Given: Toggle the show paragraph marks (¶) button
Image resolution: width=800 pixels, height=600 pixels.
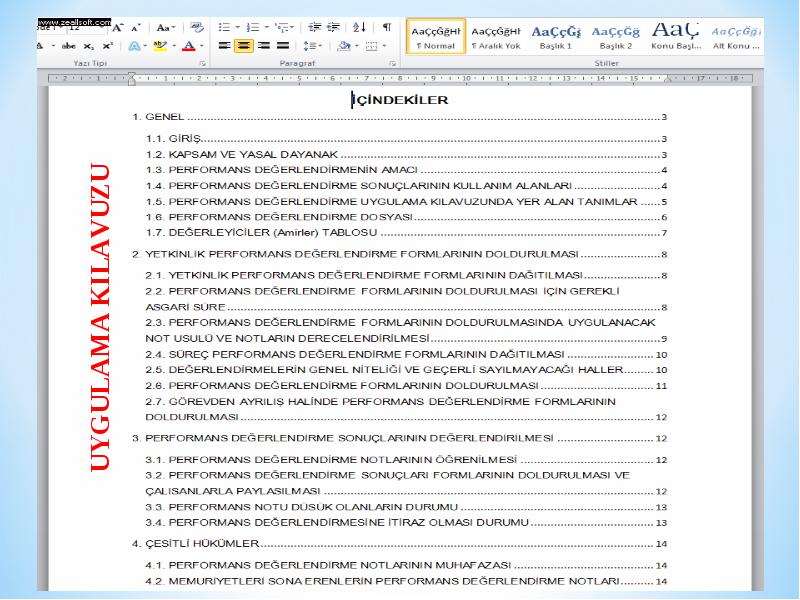Looking at the screenshot, I should click(x=387, y=27).
